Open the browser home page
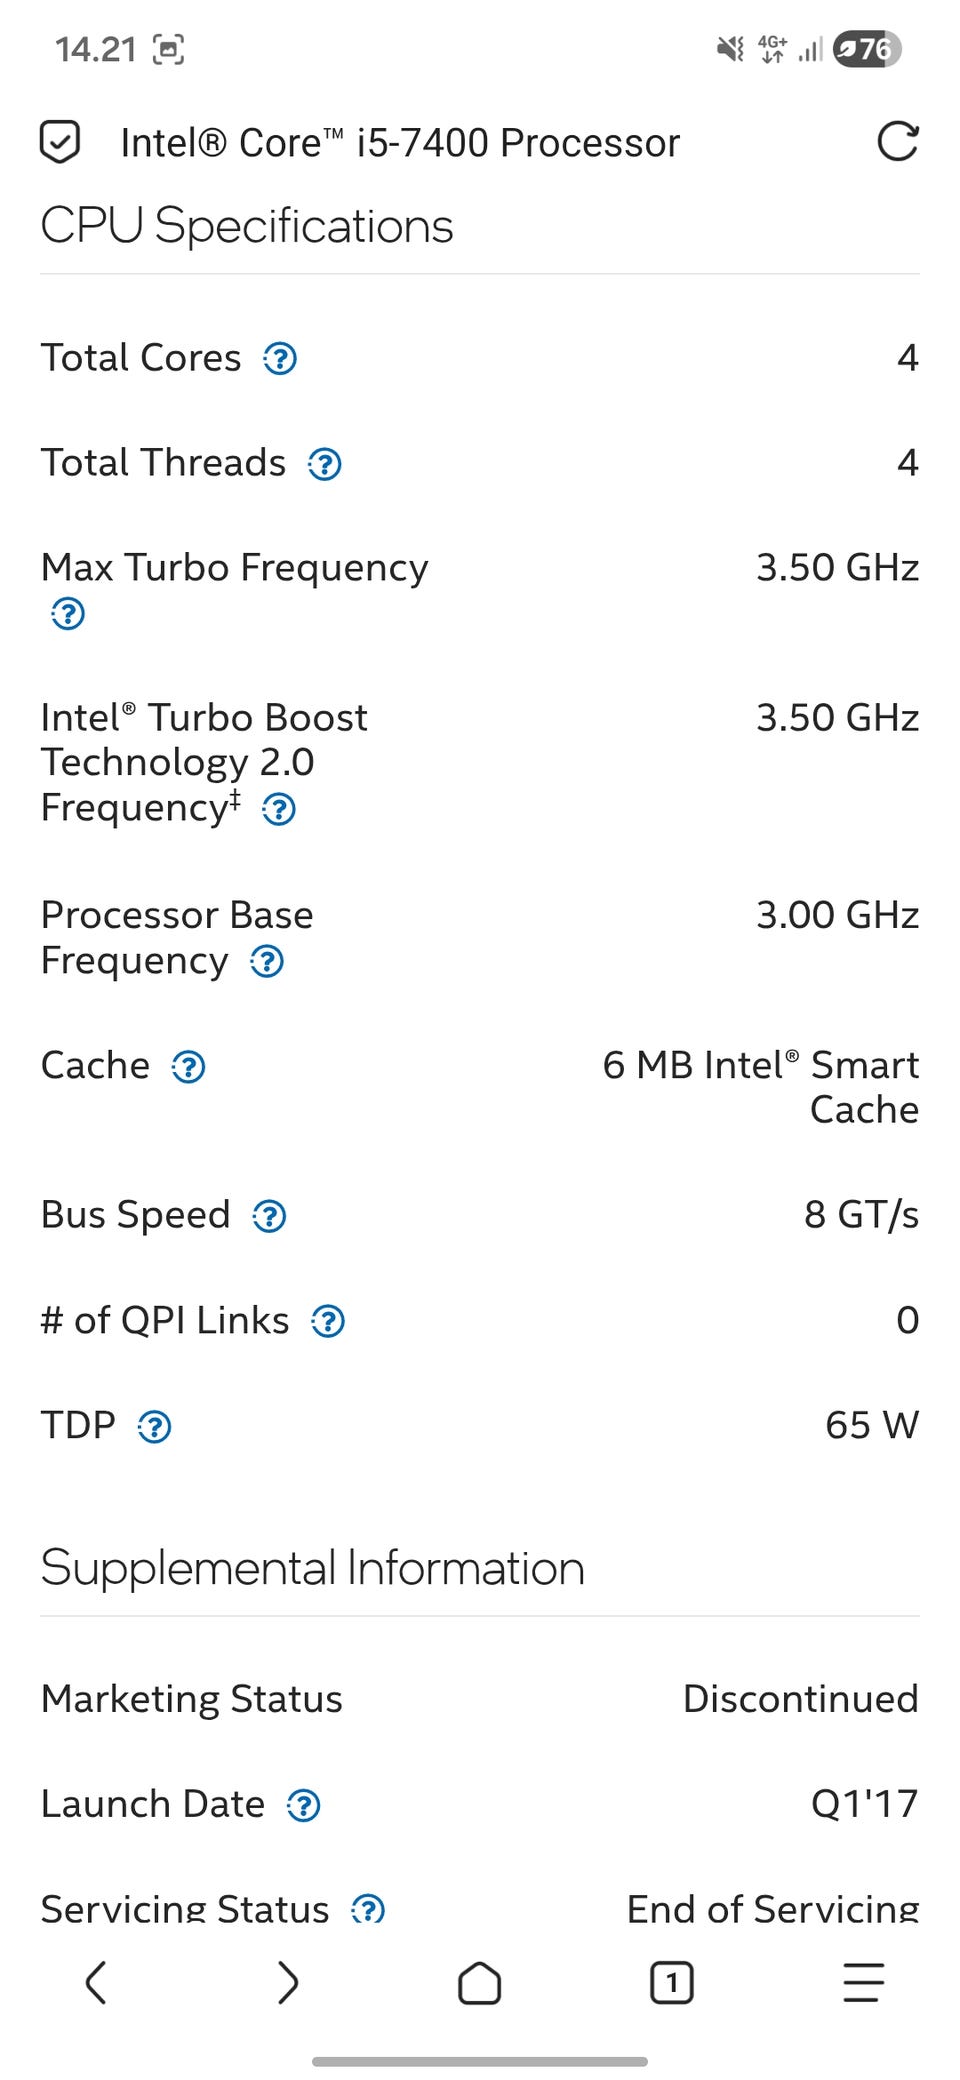This screenshot has width=960, height=2080. pyautogui.click(x=480, y=1982)
